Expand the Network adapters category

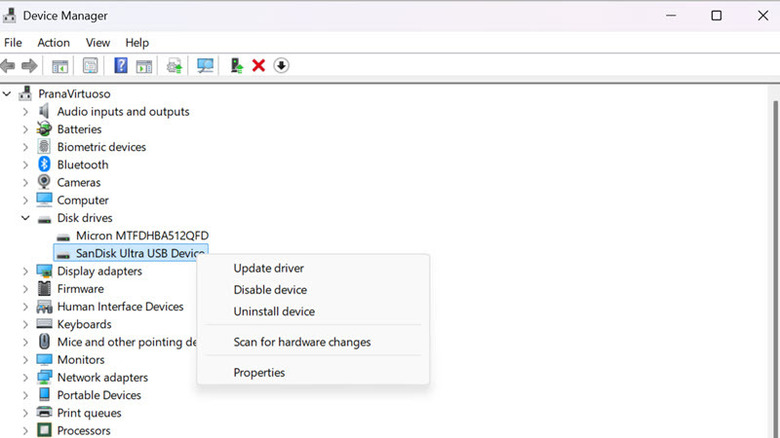pyautogui.click(x=25, y=378)
